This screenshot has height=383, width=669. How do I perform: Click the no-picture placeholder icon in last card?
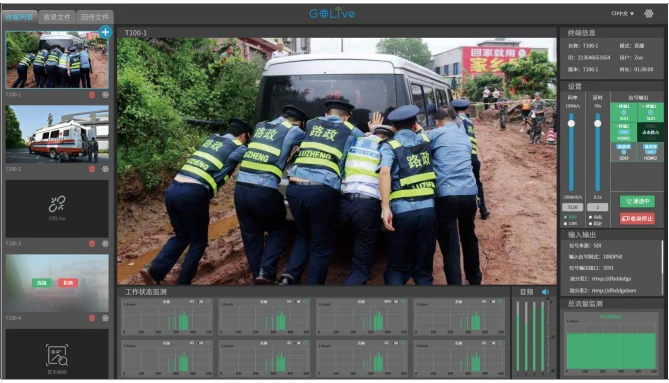(x=57, y=355)
